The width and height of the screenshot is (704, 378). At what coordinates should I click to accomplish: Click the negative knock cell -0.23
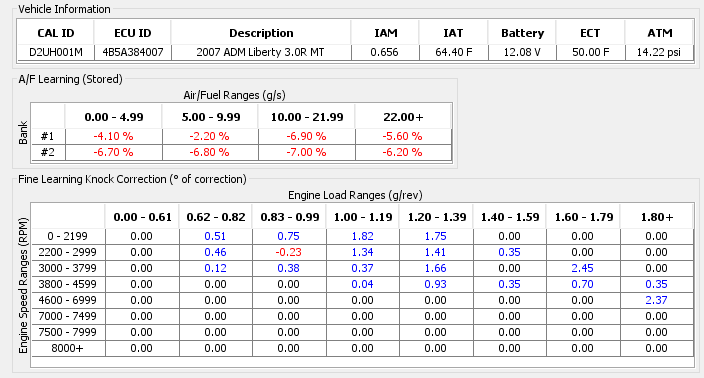point(288,252)
